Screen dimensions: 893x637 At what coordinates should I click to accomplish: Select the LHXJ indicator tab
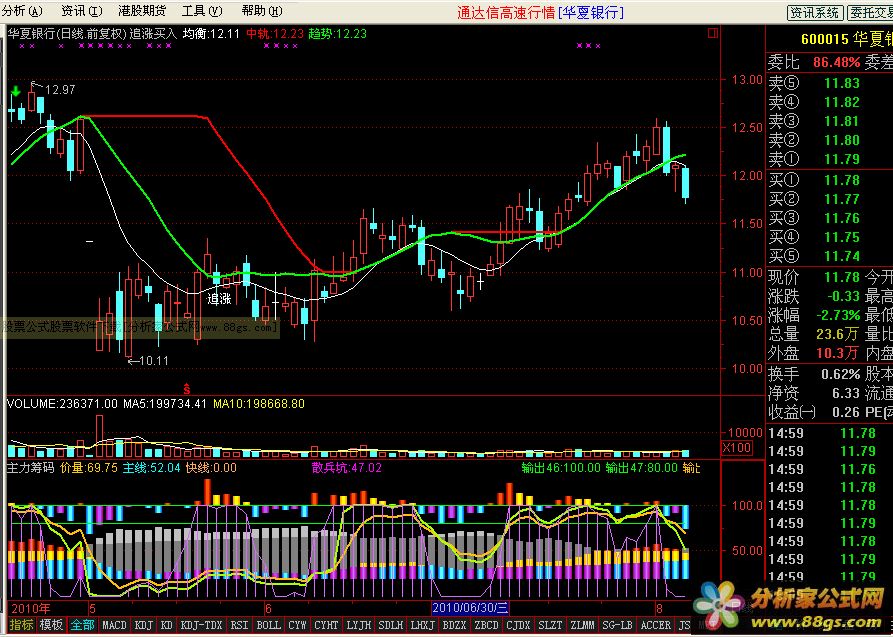tap(423, 625)
